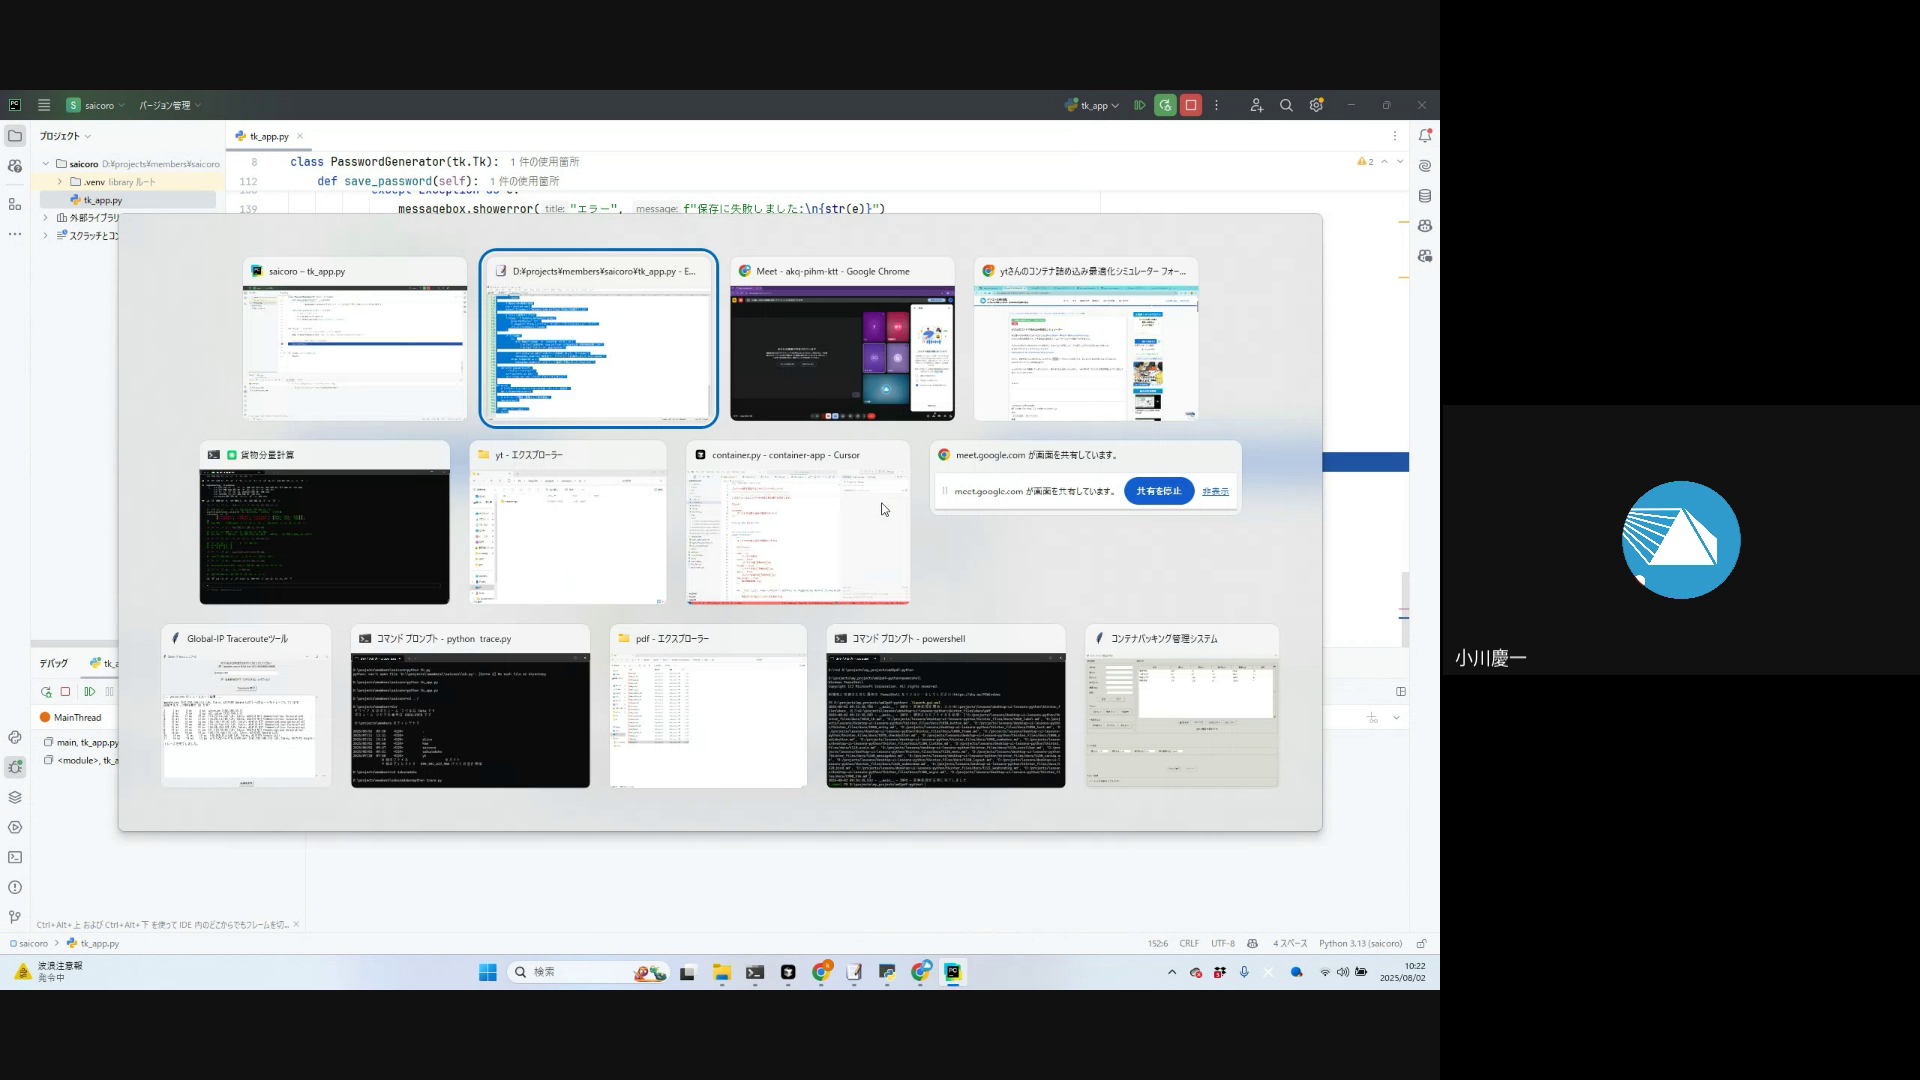Click the 共有を停止 button

pos(1158,491)
